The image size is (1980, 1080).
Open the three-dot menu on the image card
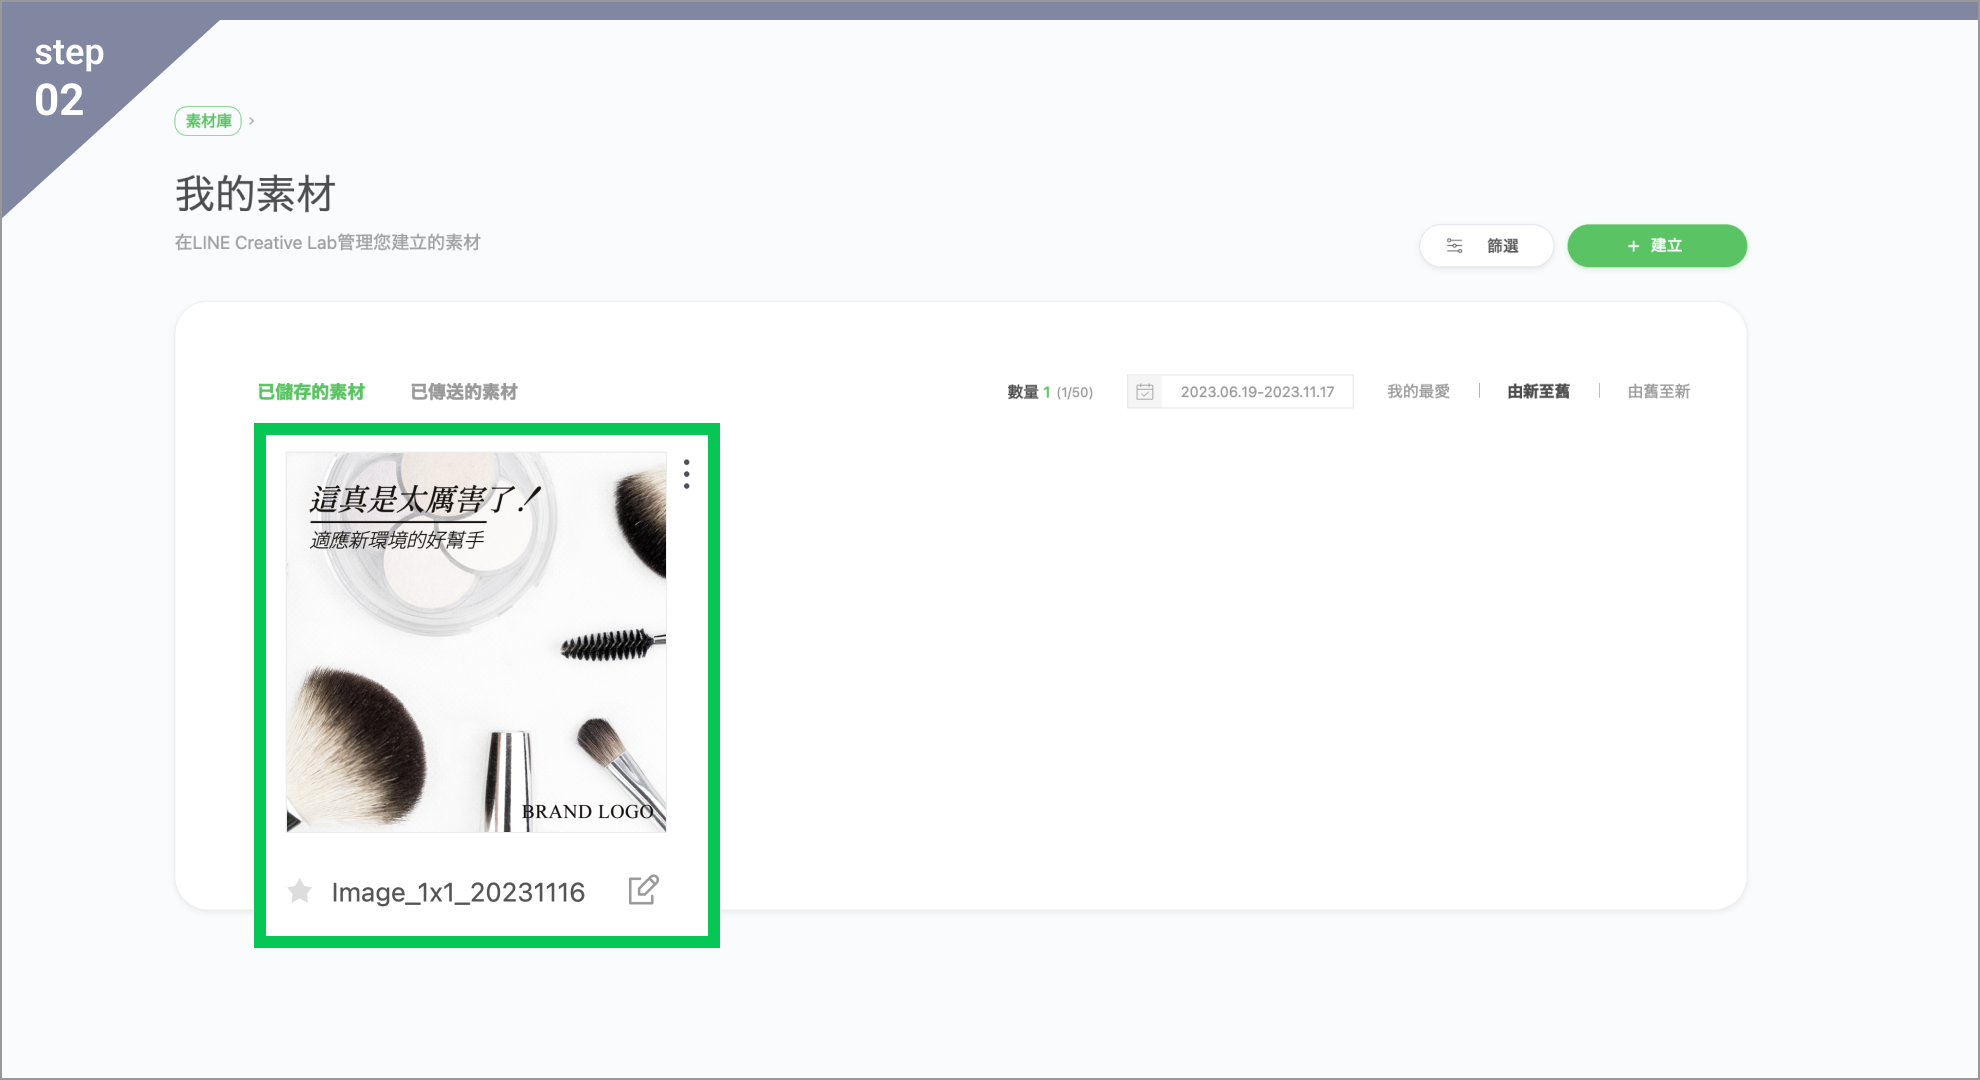(686, 474)
